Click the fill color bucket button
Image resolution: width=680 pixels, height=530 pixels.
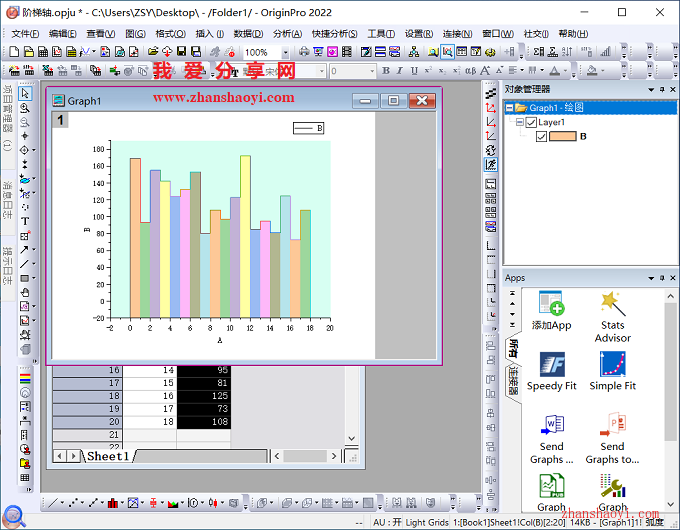pos(592,70)
